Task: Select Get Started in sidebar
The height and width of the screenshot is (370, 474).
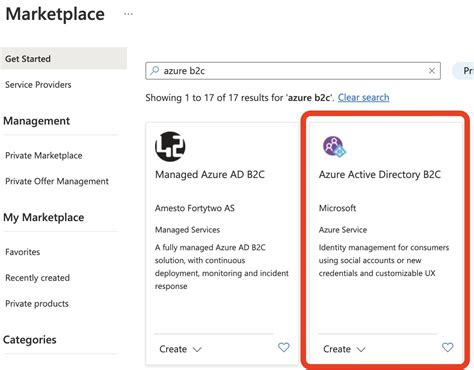Action: point(63,58)
